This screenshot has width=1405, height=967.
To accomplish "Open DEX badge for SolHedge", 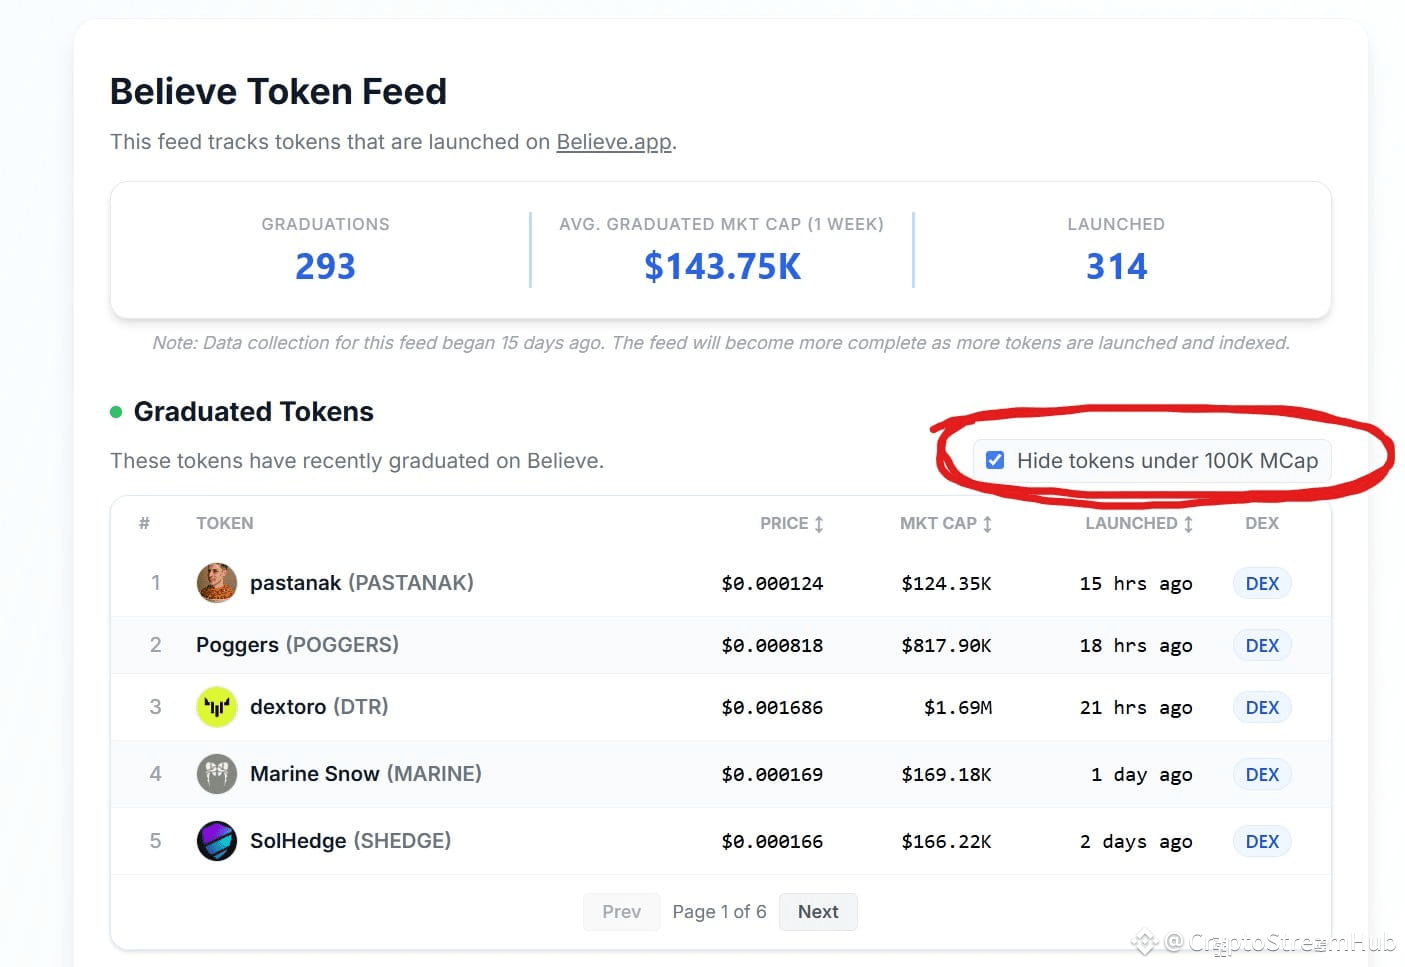I will pos(1262,841).
